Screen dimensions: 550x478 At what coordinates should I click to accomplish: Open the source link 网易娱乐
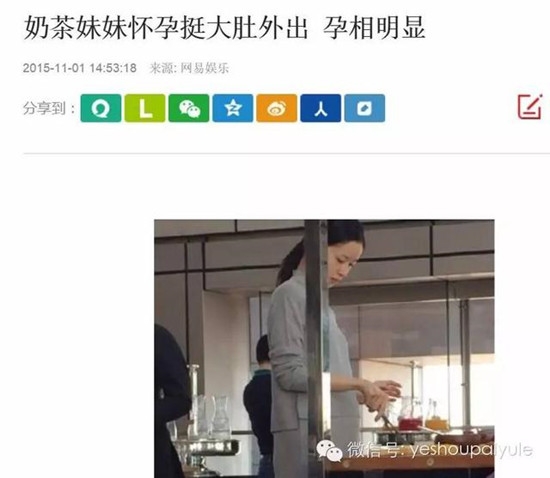(204, 68)
